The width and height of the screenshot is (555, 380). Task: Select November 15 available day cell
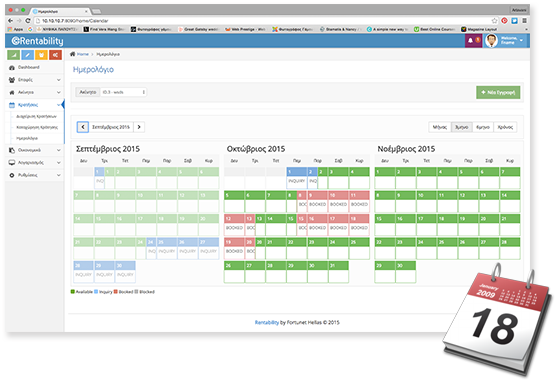pyautogui.click(x=385, y=224)
